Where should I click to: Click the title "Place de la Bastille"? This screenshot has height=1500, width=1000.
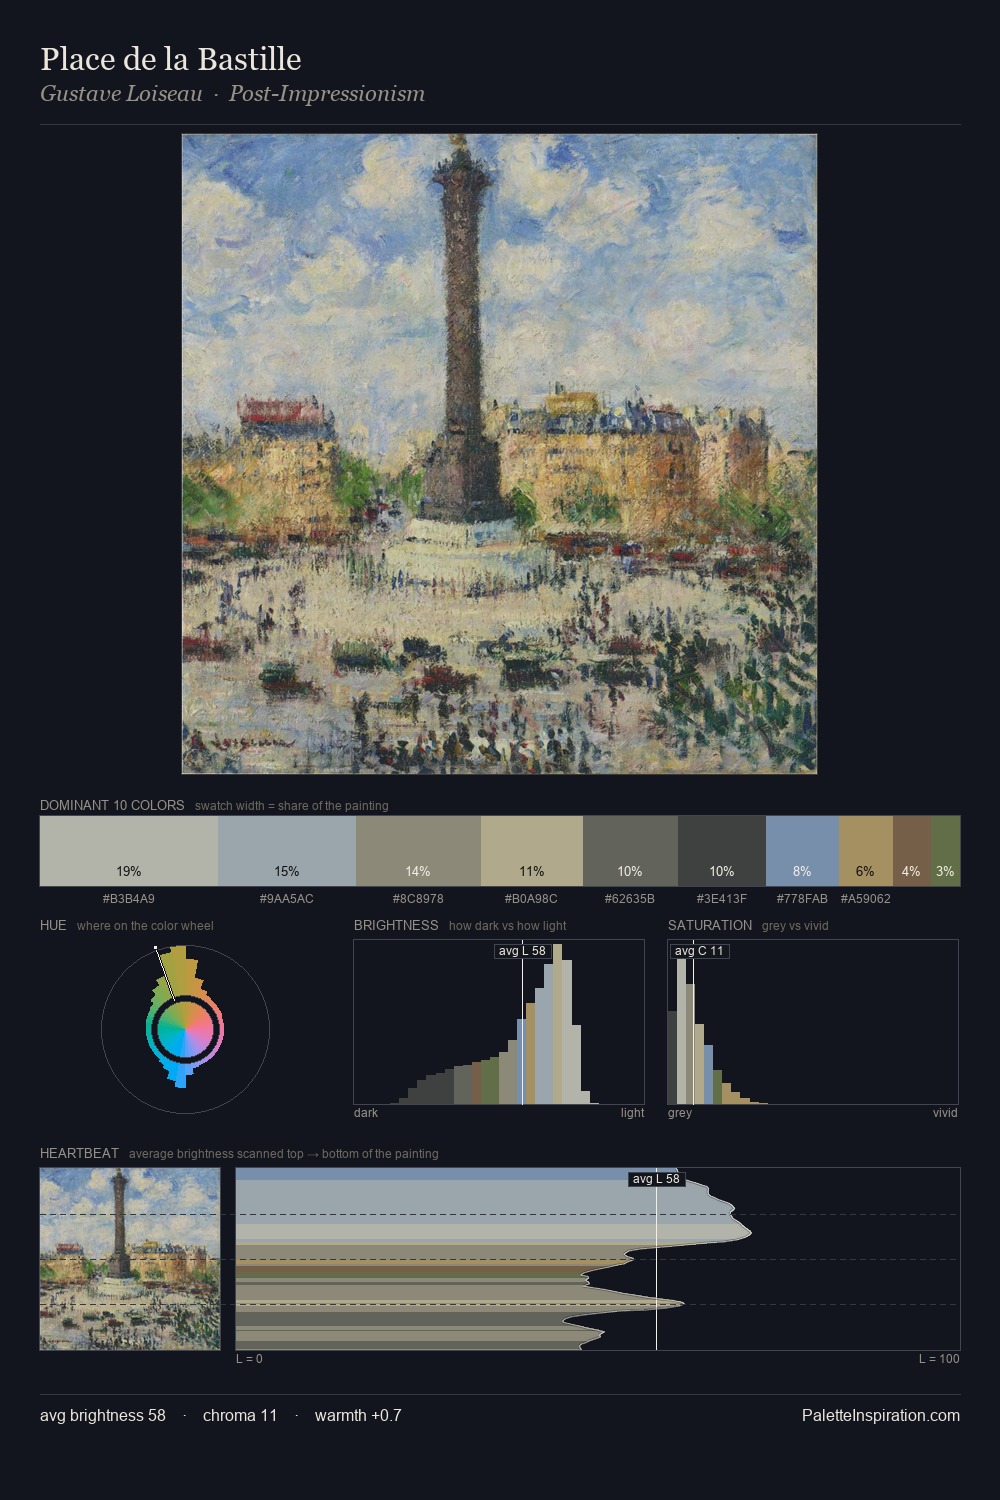click(x=171, y=59)
